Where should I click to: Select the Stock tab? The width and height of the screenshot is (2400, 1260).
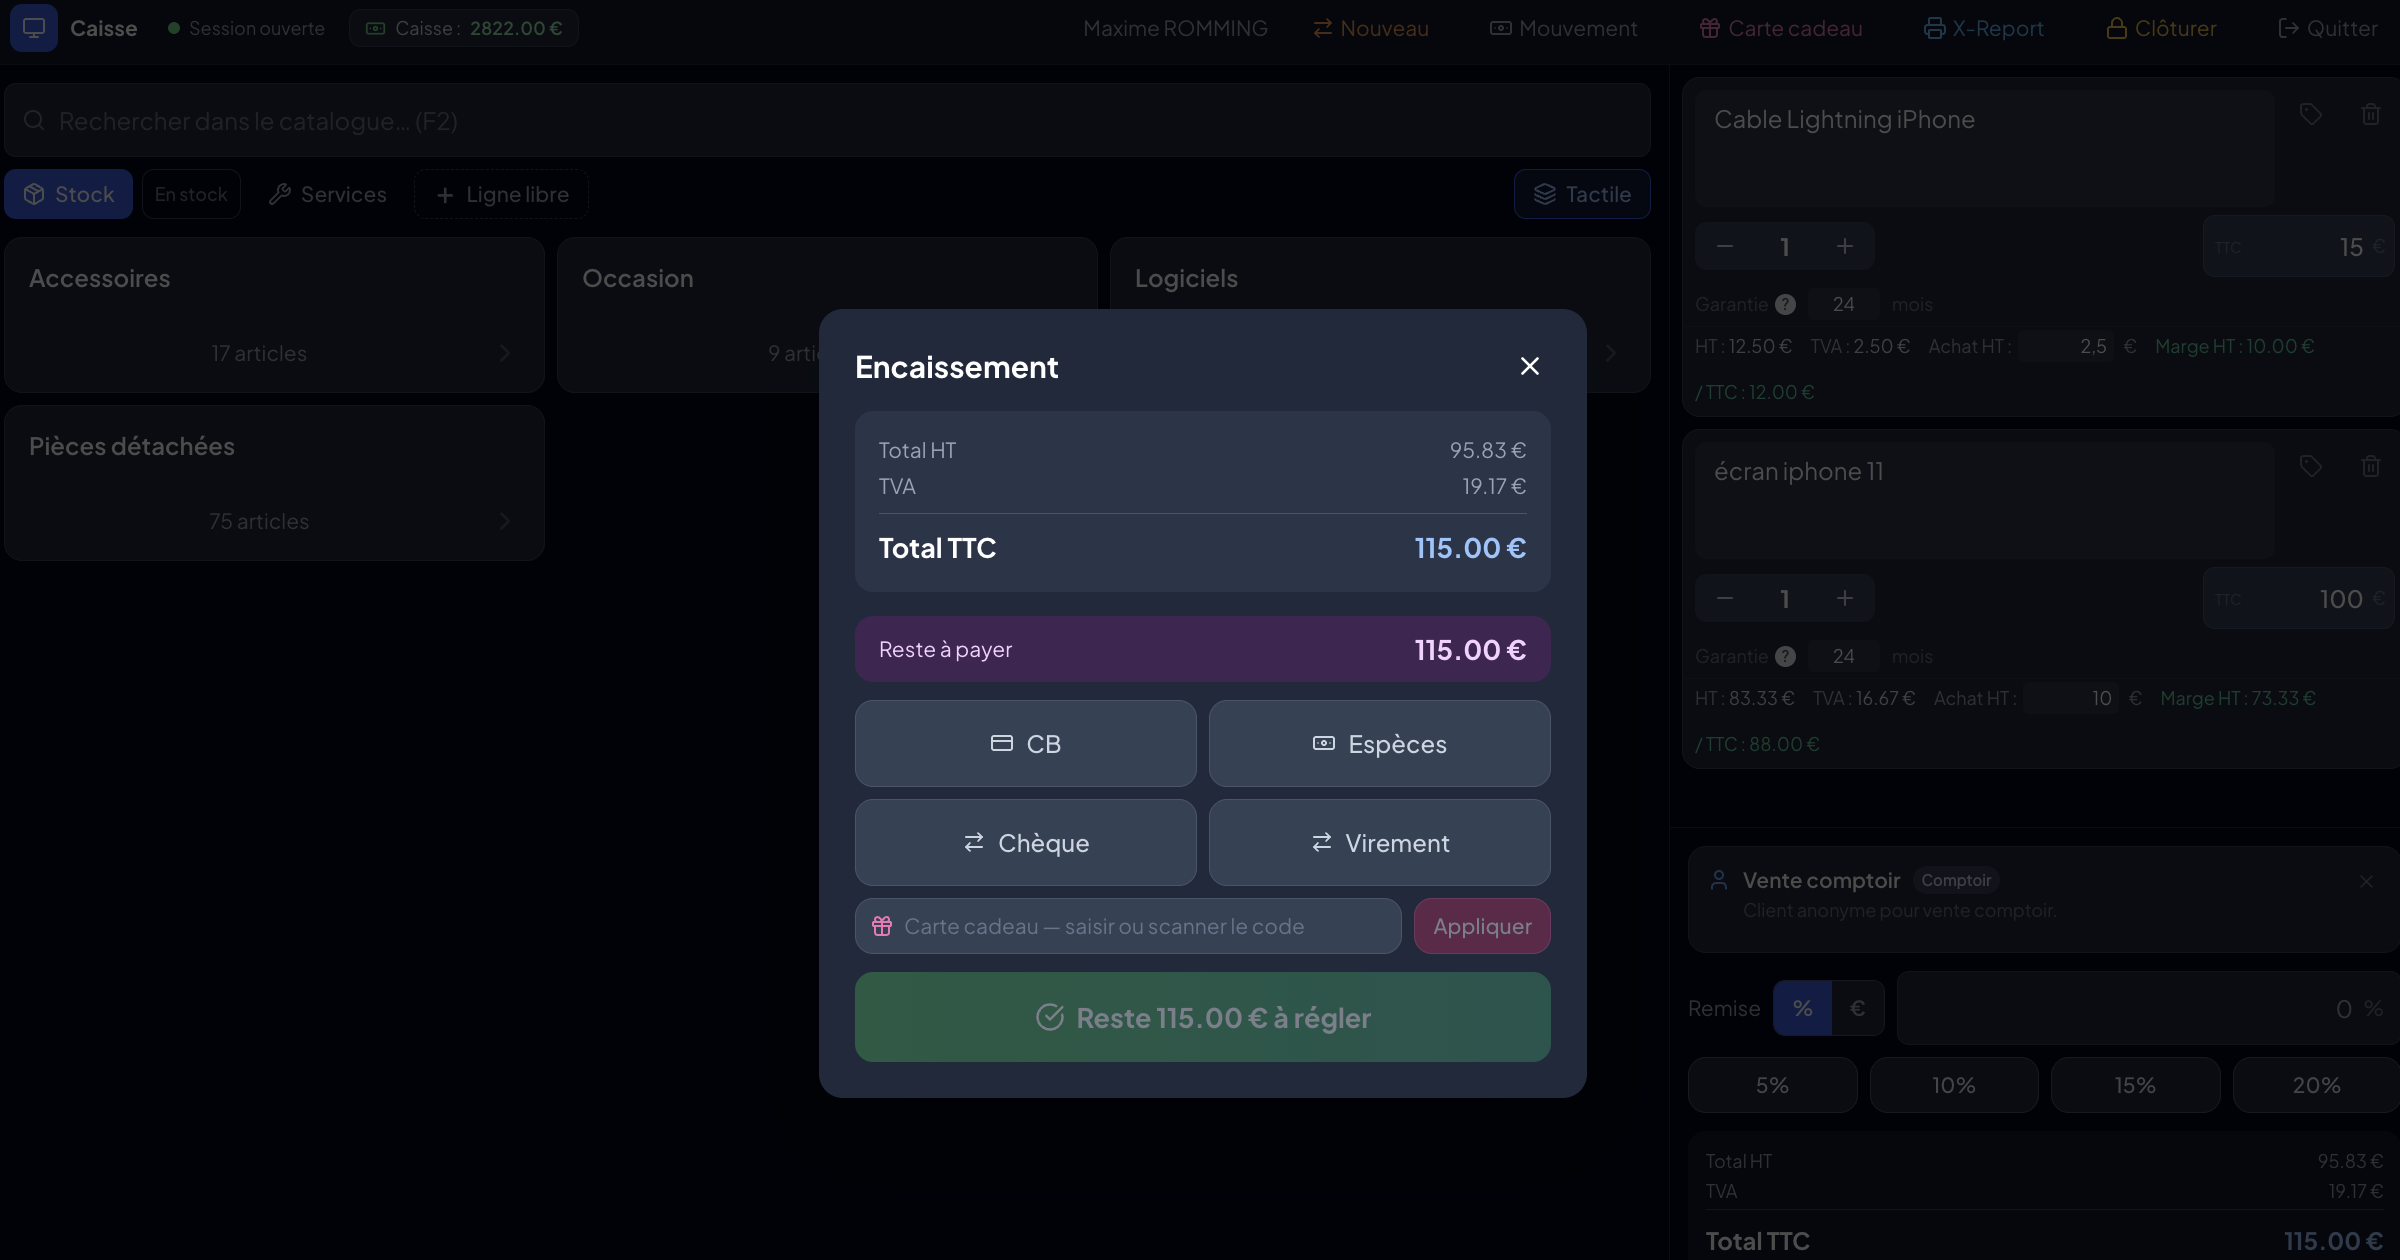tap(69, 194)
